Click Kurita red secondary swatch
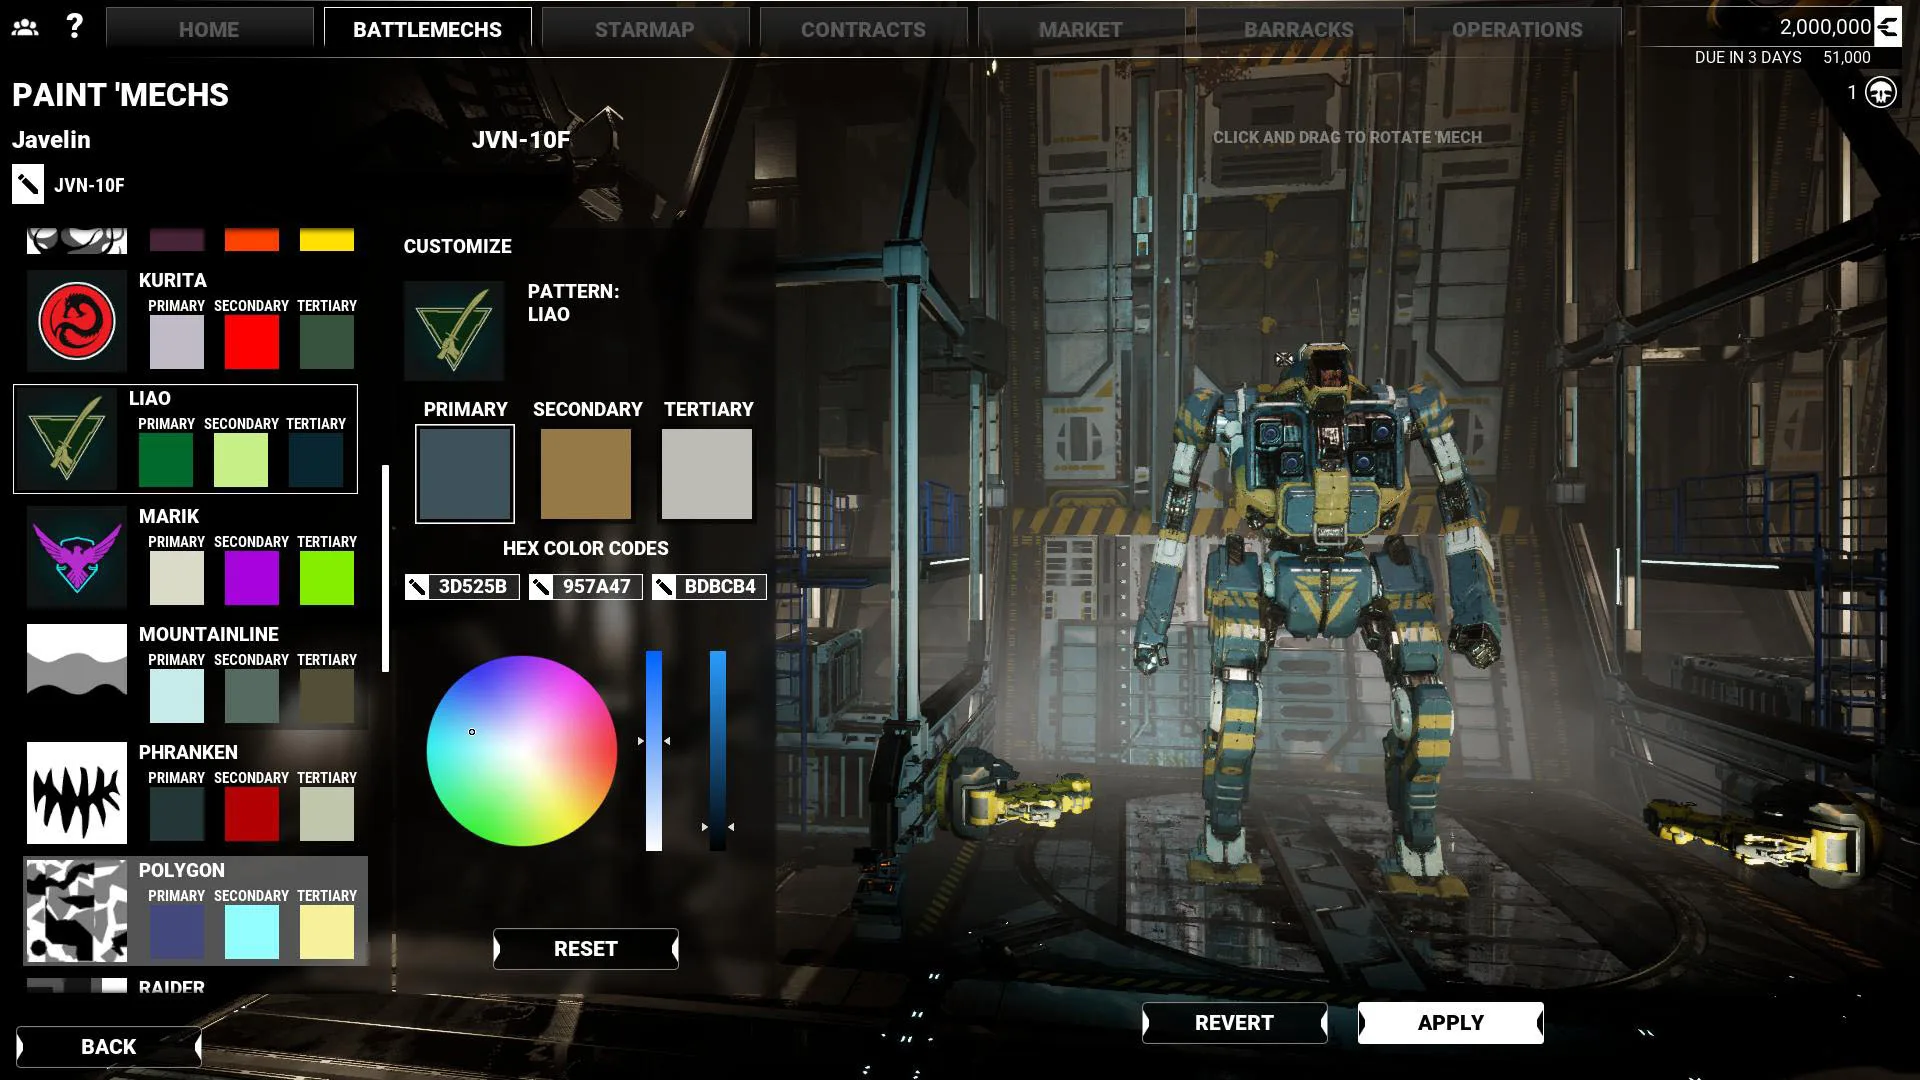 (x=252, y=342)
